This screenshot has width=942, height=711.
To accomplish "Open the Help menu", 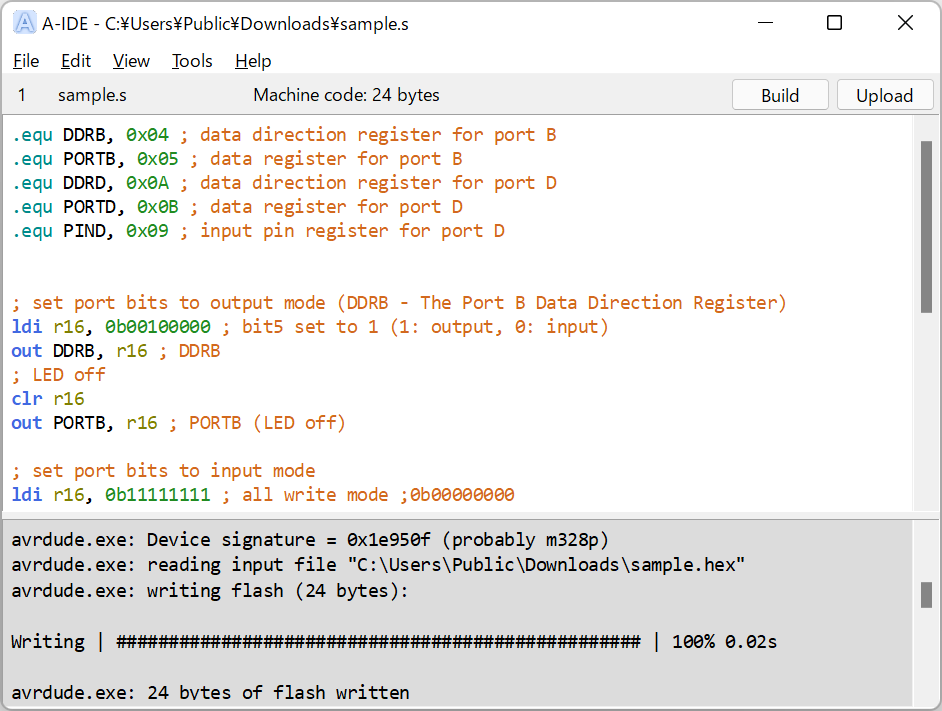I will [x=253, y=61].
